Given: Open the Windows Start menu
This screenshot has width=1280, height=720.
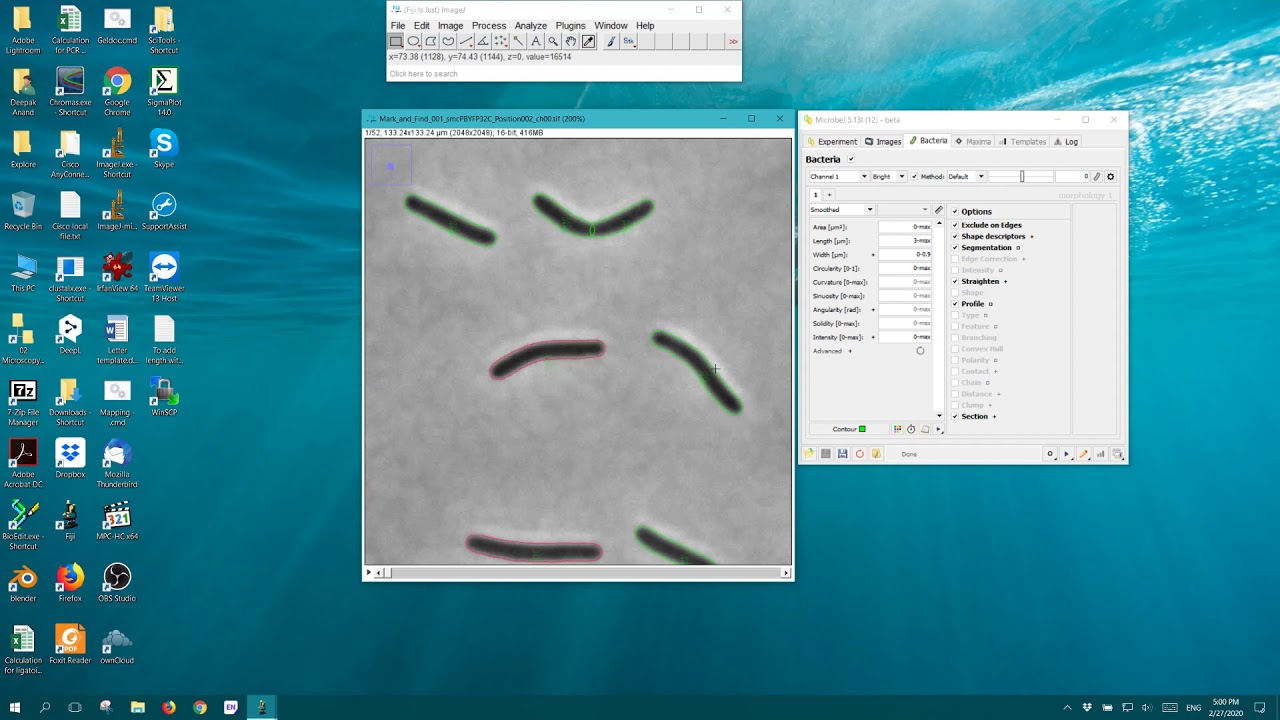Looking at the screenshot, I should [x=14, y=707].
